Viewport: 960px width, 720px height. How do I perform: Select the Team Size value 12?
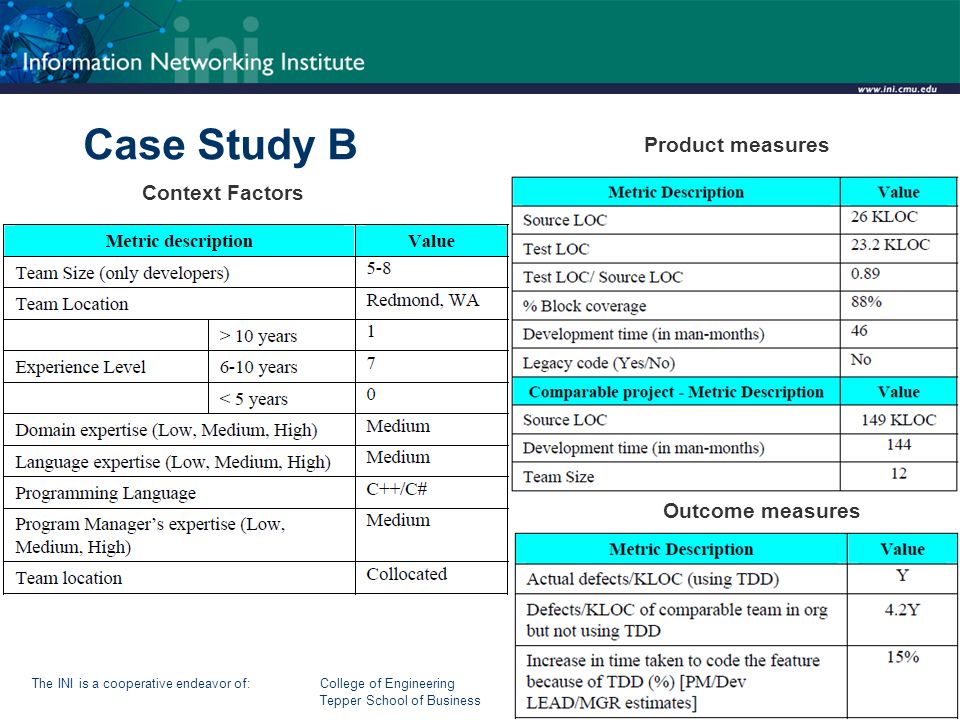pyautogui.click(x=899, y=473)
